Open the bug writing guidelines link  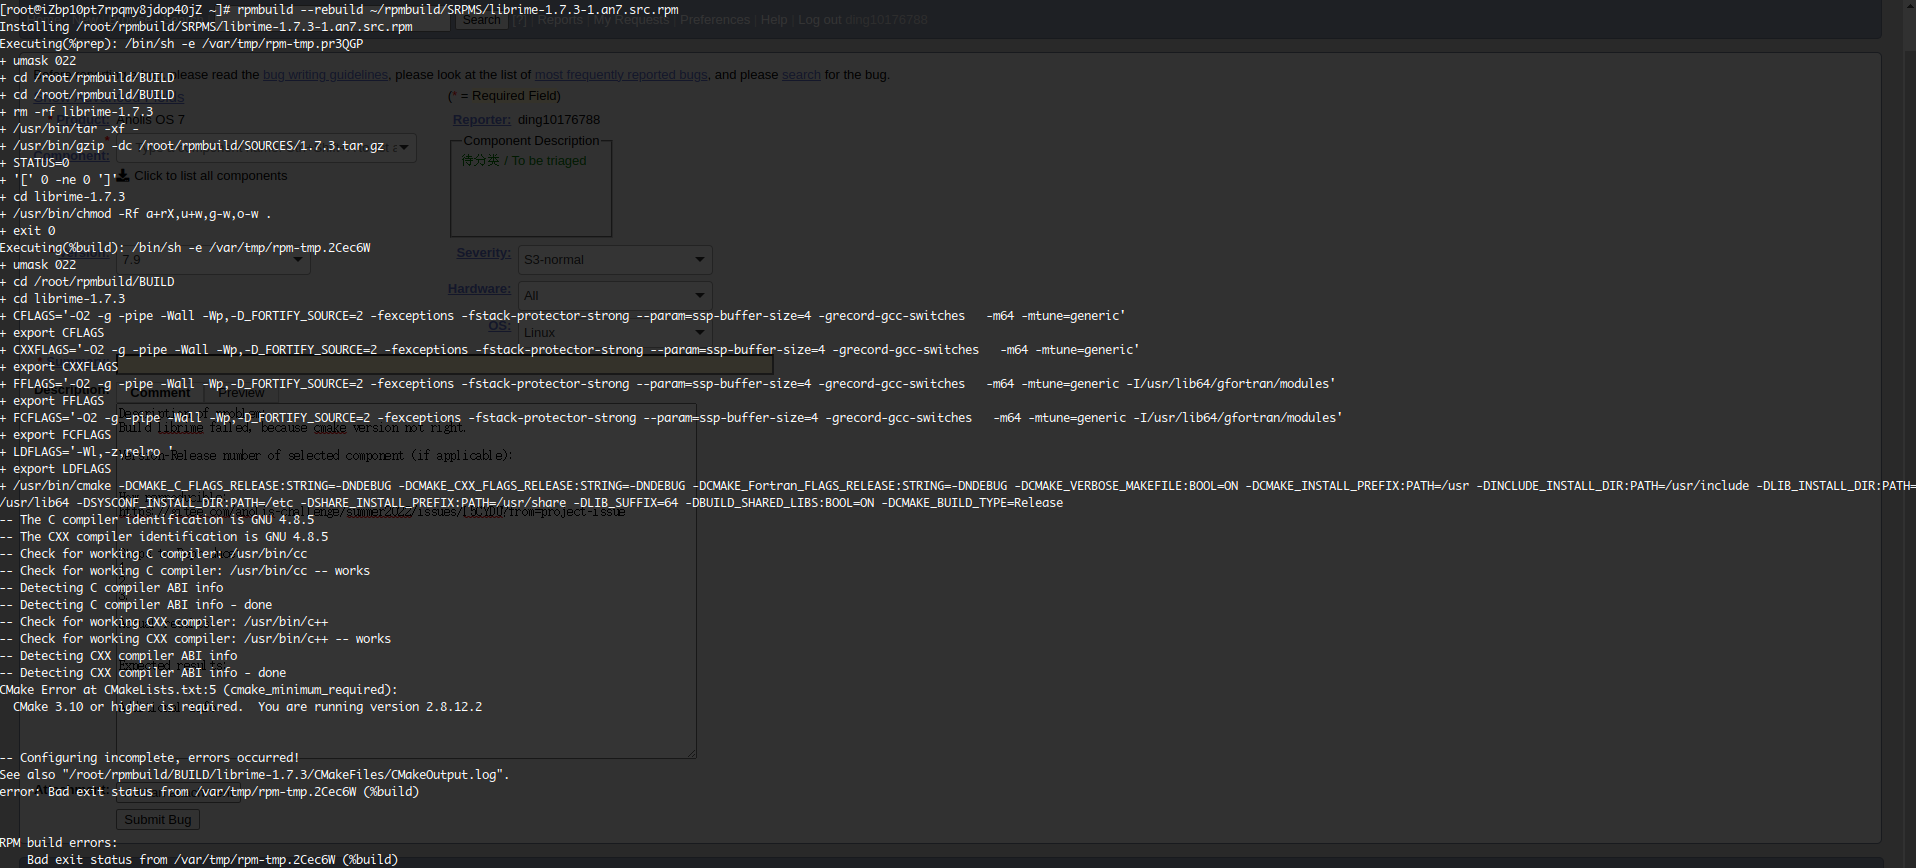(325, 75)
